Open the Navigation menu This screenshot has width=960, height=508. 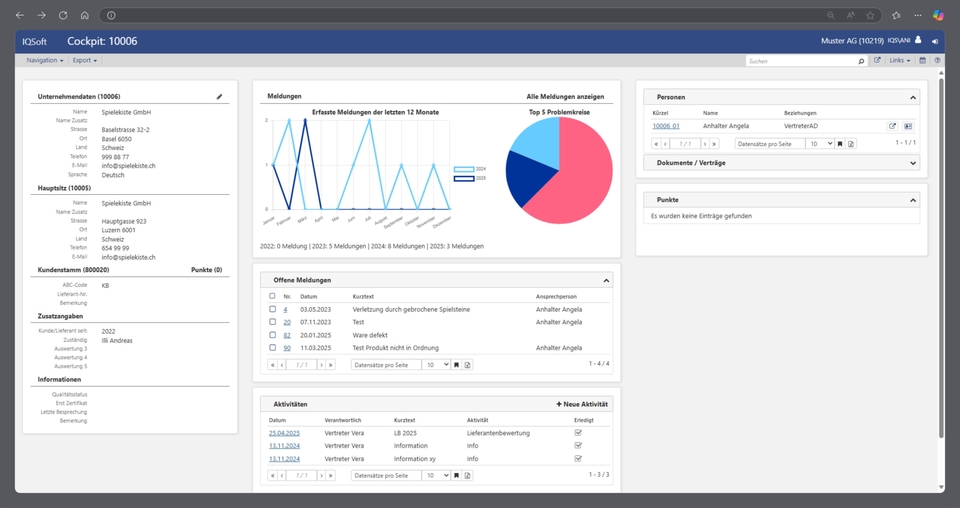pos(44,61)
